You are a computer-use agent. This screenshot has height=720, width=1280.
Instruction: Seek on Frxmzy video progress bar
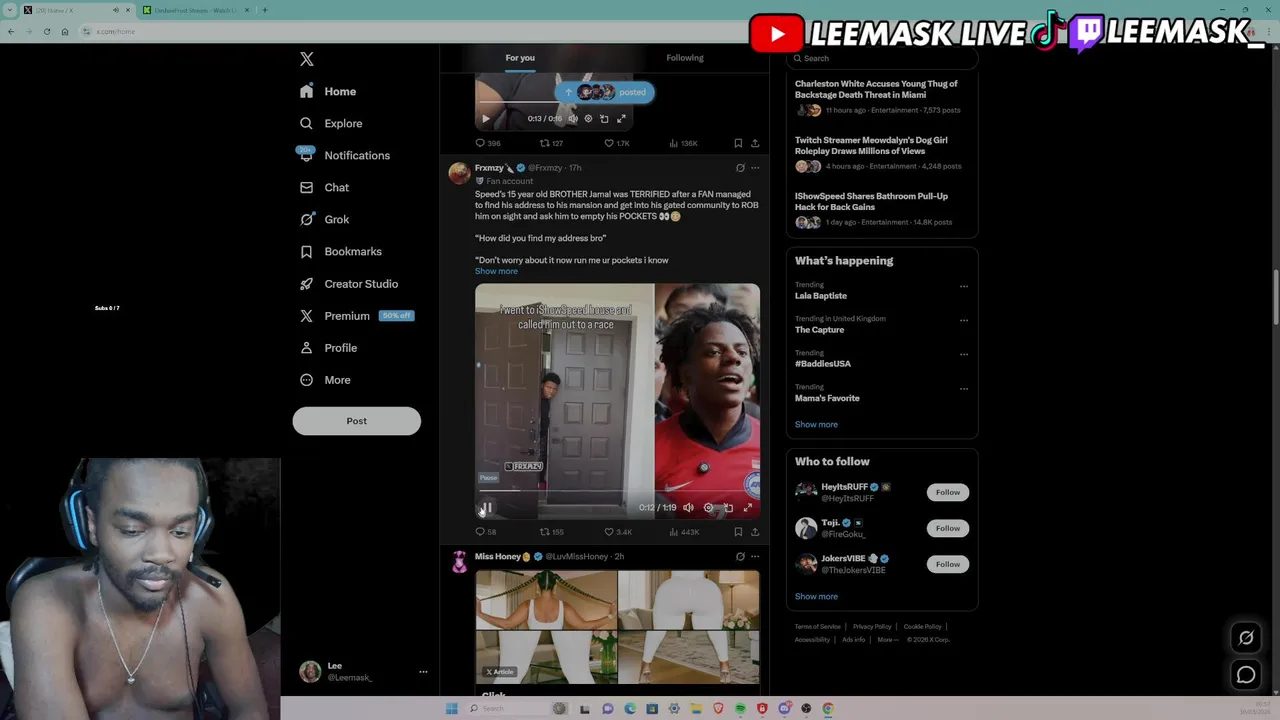pos(617,490)
